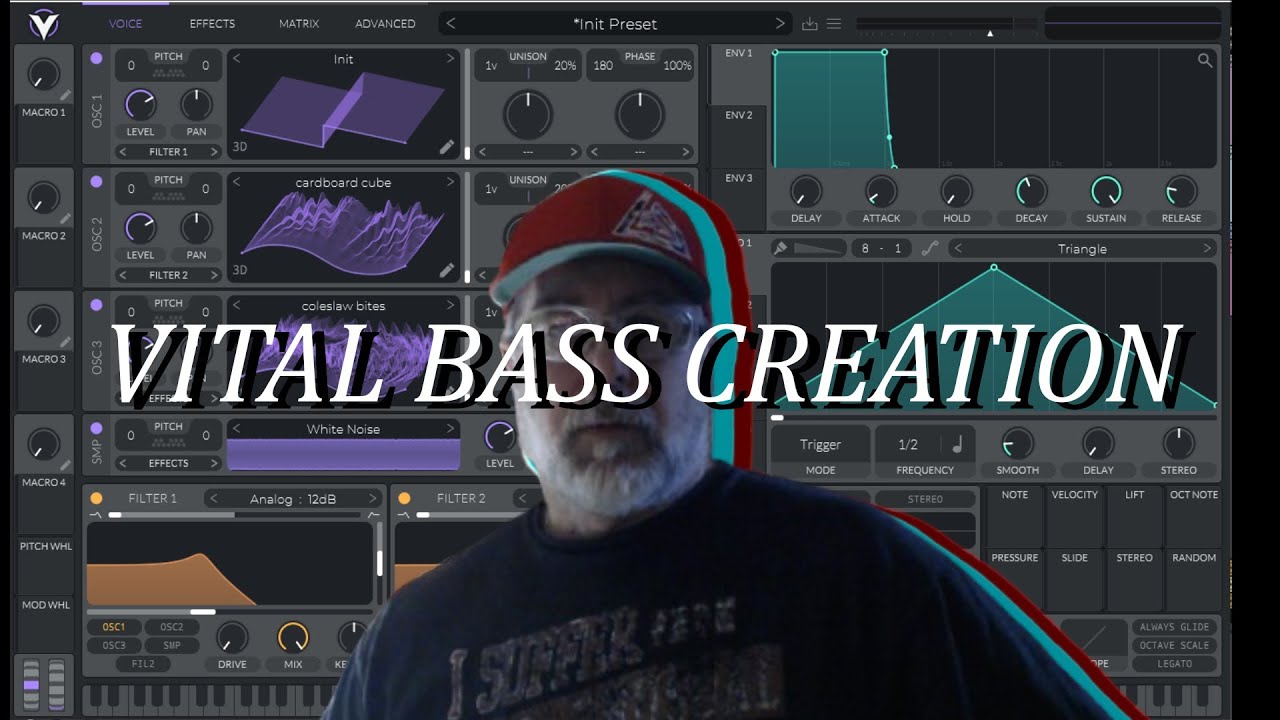Screen dimensions: 1280x720
Task: Adjust the Filter 1 Mix knob
Action: pos(293,637)
